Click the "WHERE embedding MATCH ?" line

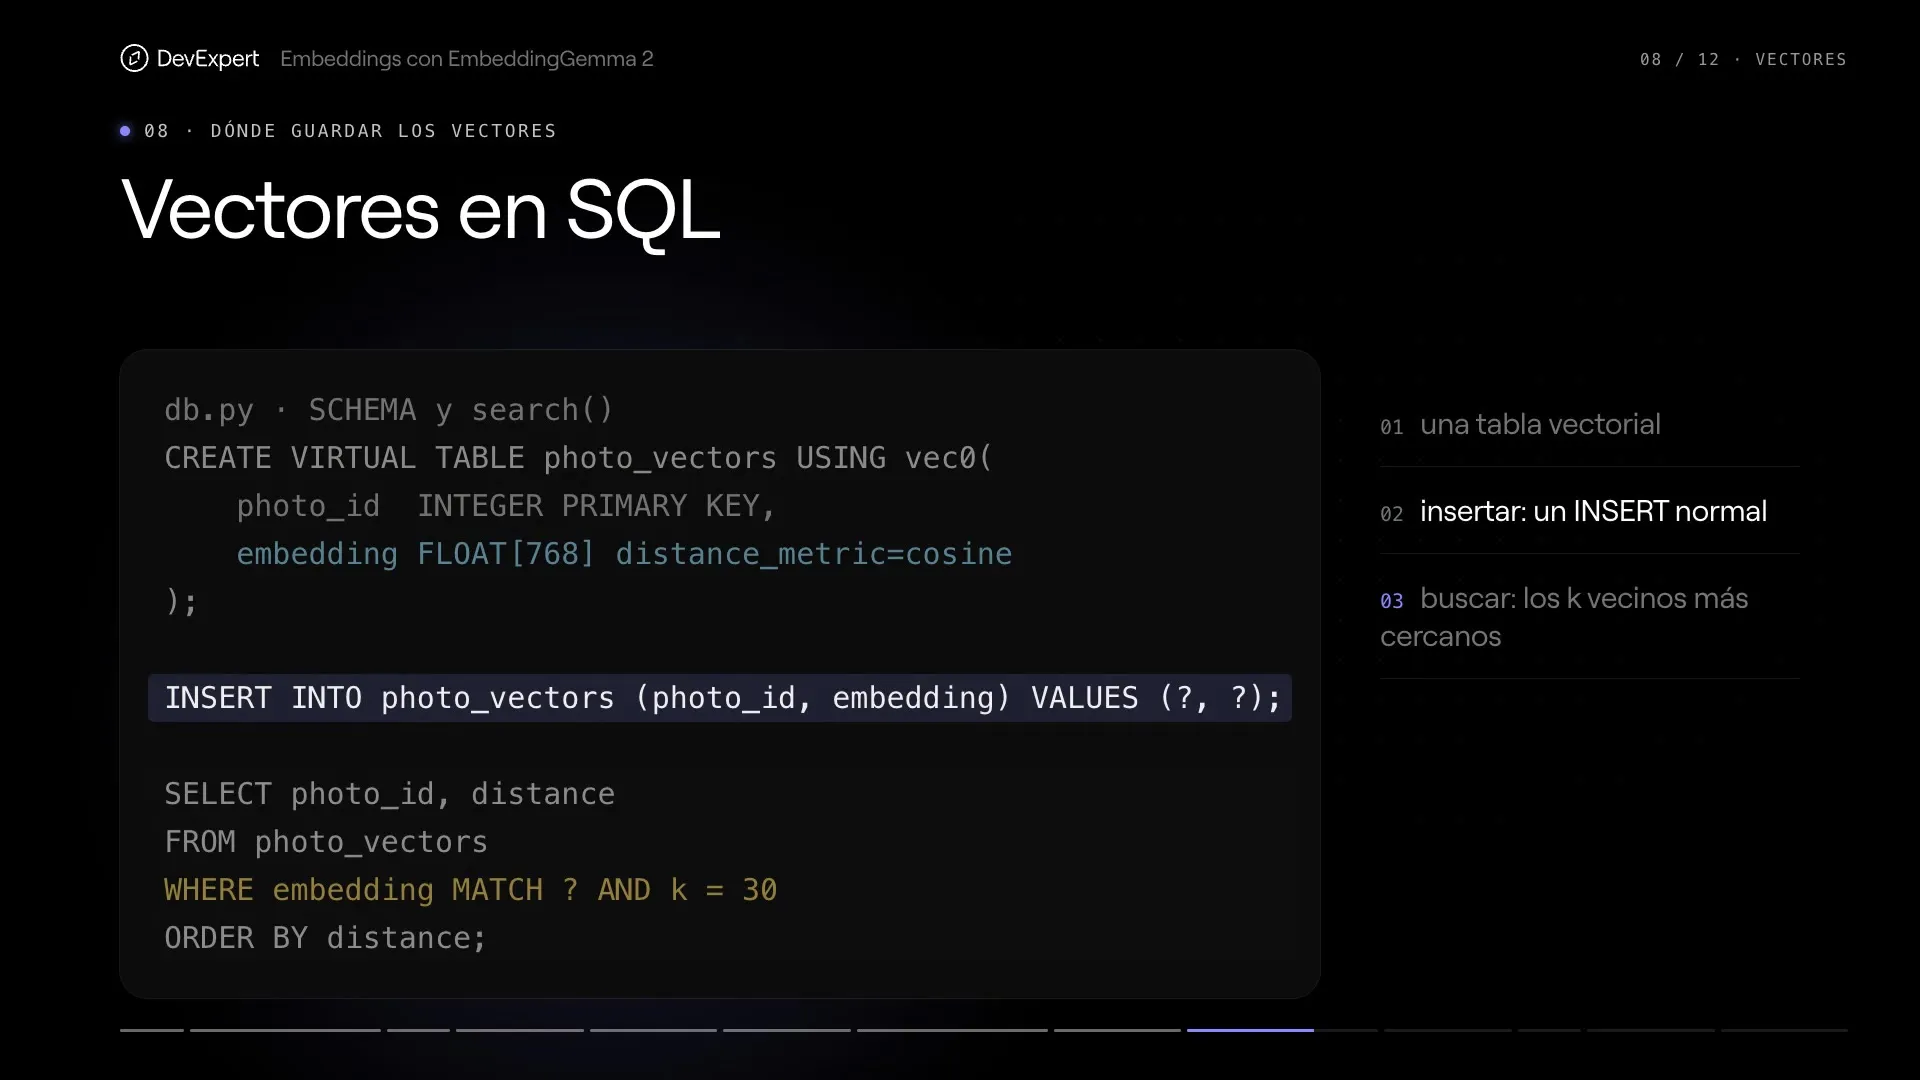[471, 890]
